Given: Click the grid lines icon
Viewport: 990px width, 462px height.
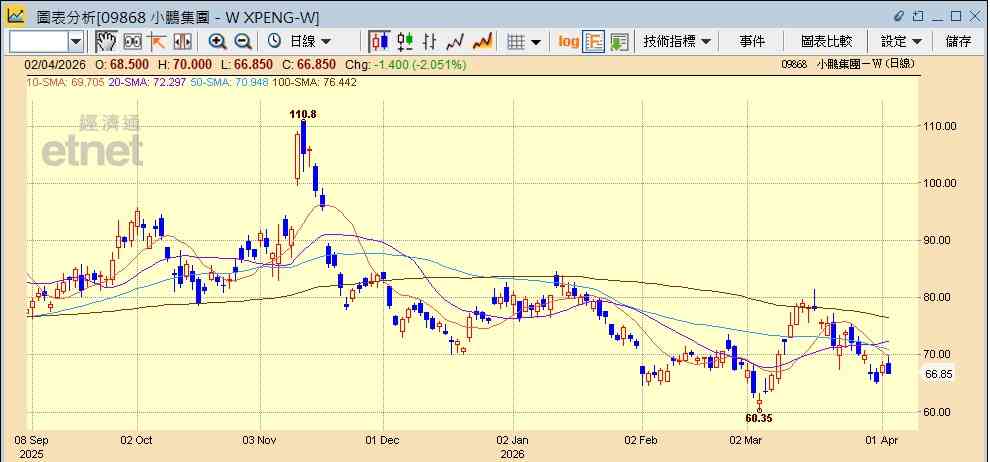Looking at the screenshot, I should [x=516, y=42].
